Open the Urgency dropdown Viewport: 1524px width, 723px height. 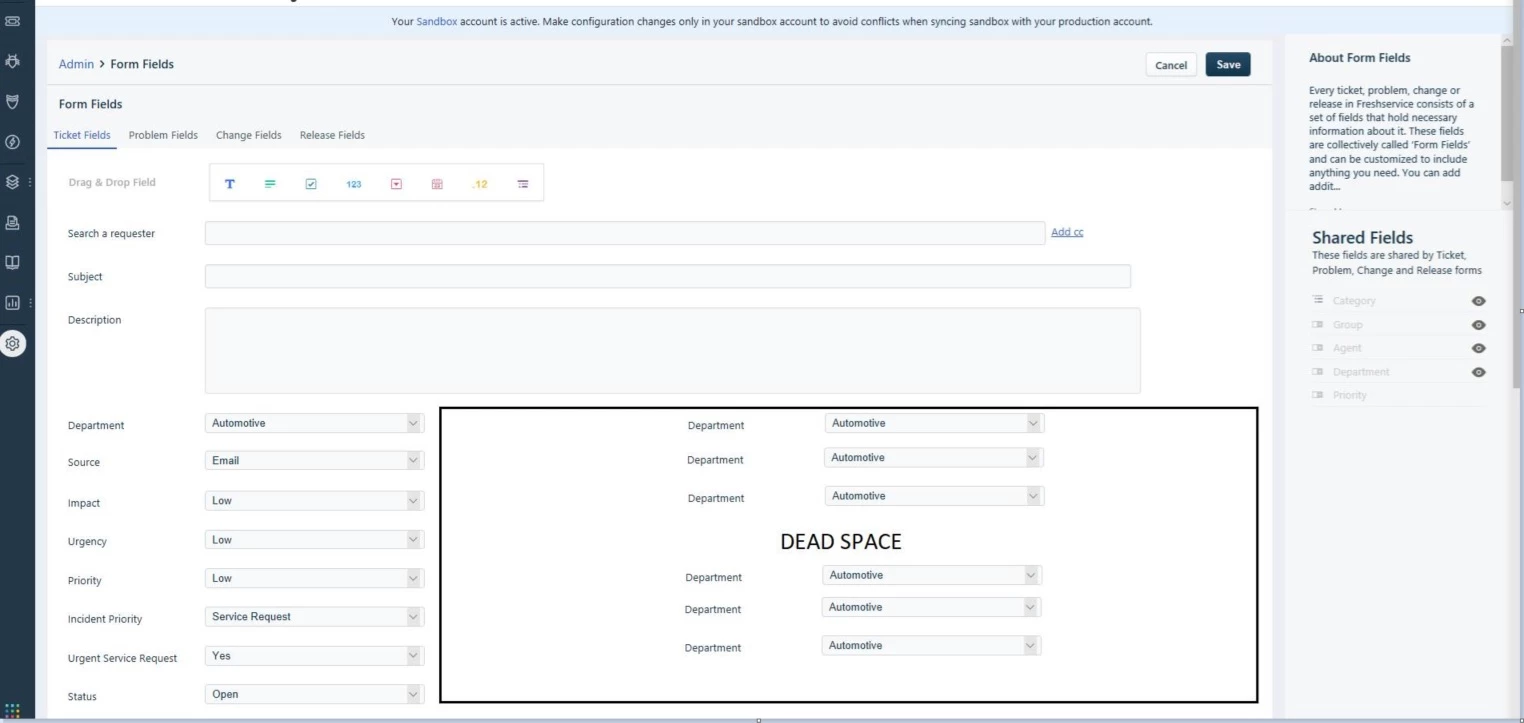pyautogui.click(x=314, y=540)
